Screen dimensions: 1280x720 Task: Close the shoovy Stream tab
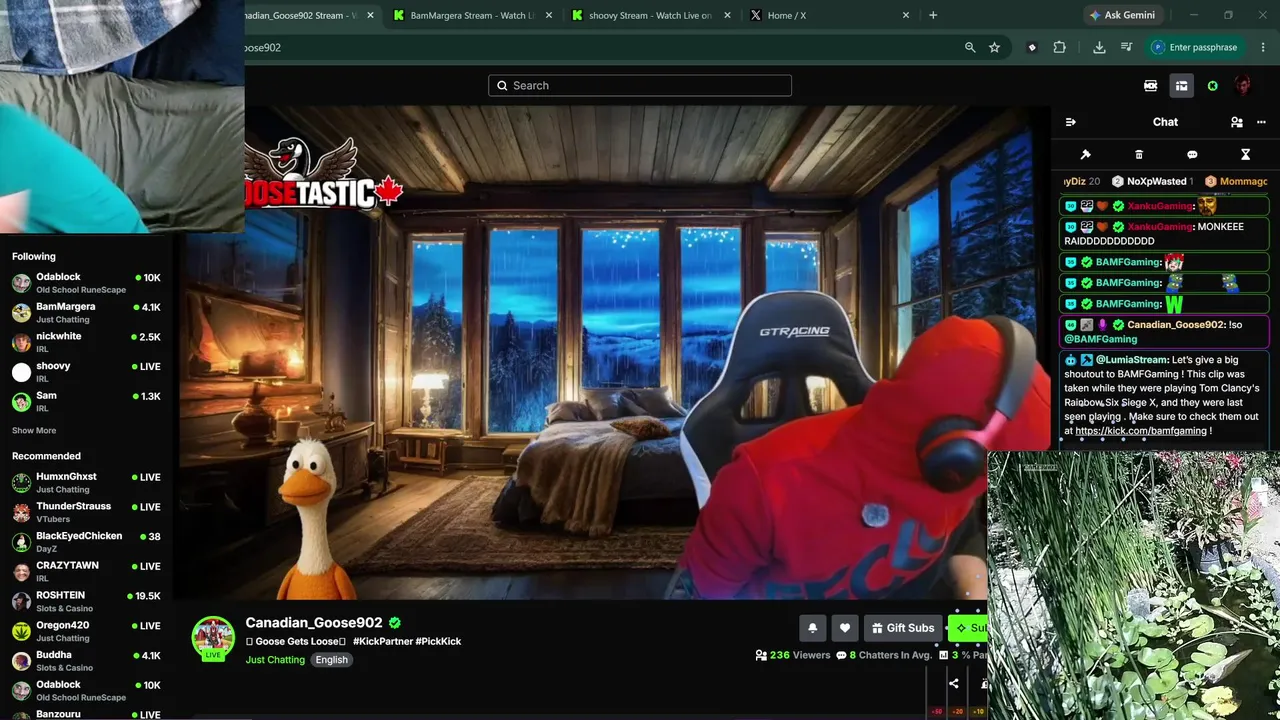[727, 15]
